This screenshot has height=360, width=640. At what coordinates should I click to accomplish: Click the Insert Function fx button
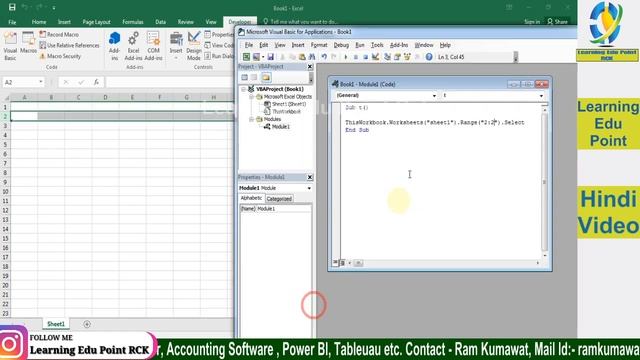[x=96, y=82]
